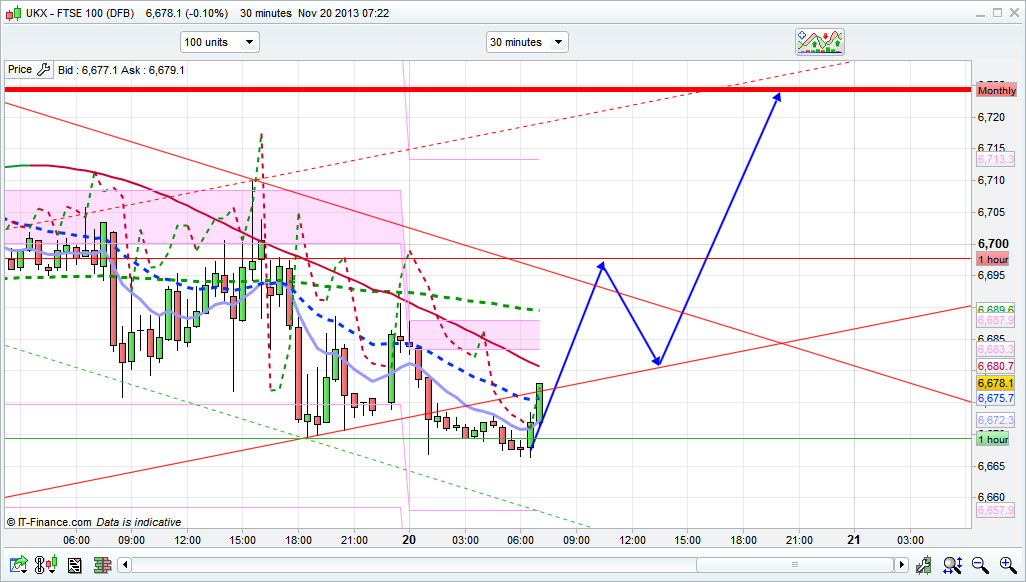Click the green '1 hour' support label

click(x=993, y=439)
